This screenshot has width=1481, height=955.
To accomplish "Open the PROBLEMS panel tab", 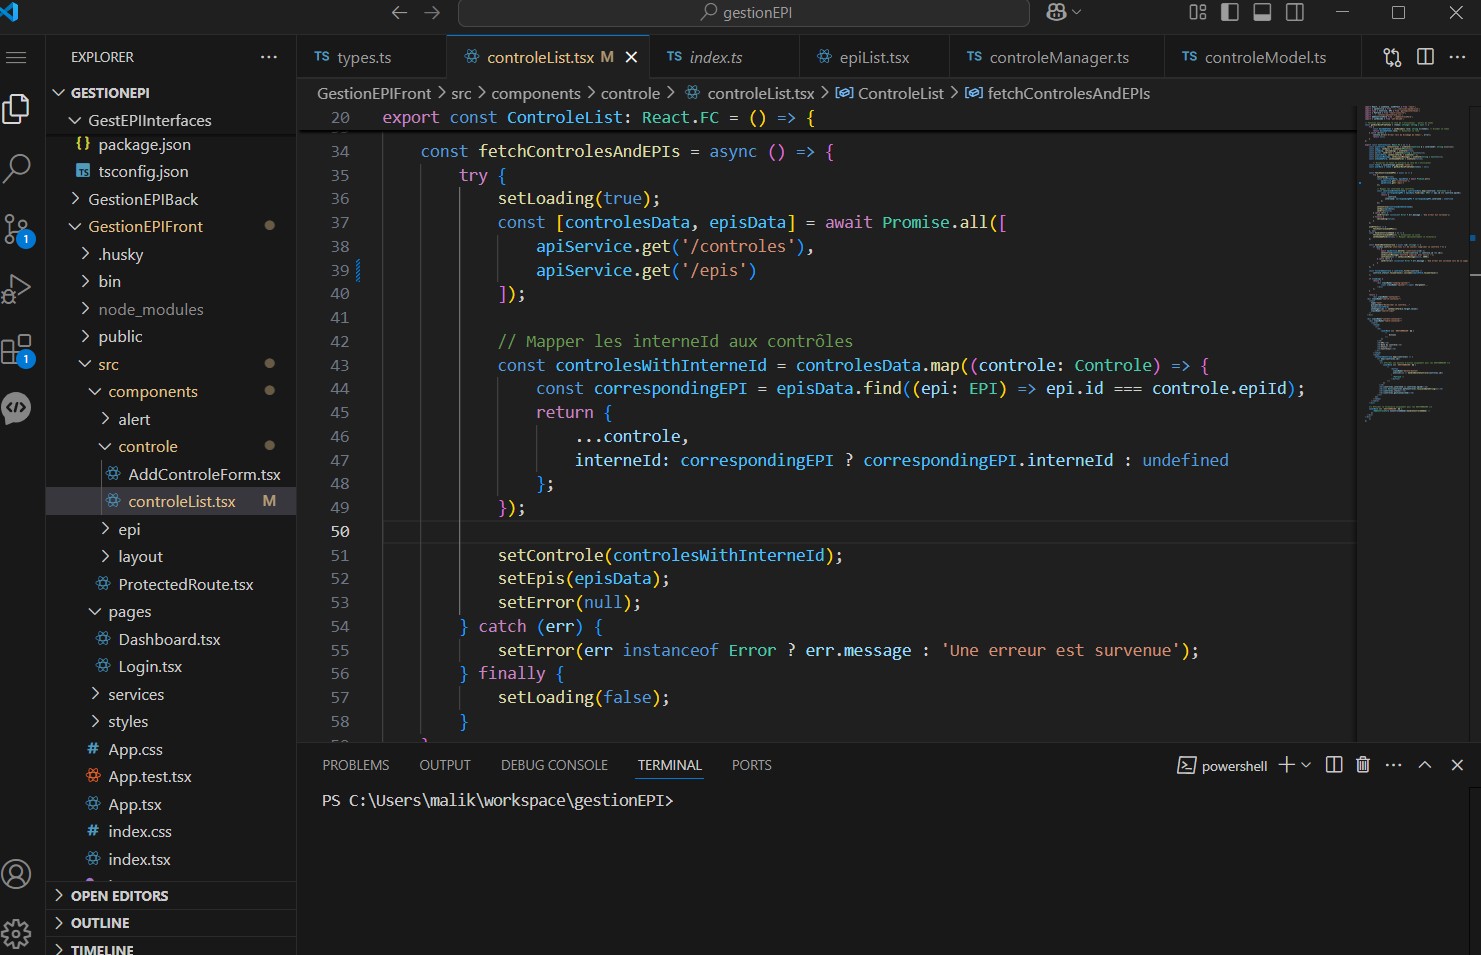I will tap(355, 765).
